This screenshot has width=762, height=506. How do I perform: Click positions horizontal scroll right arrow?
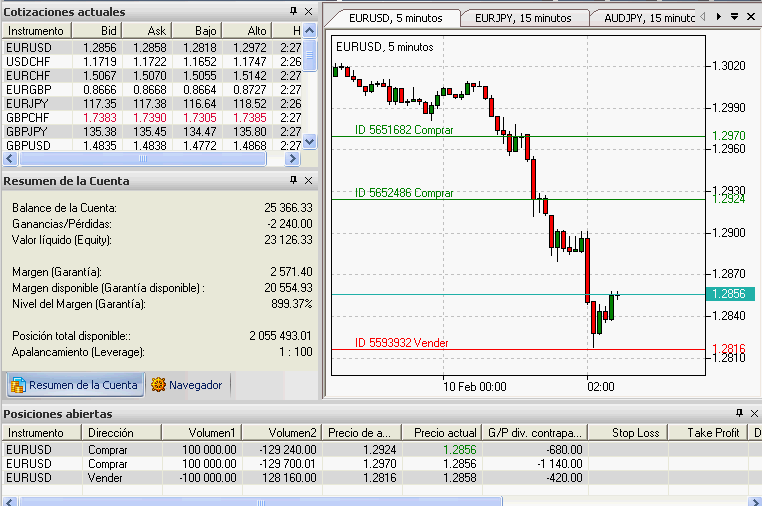point(755,501)
